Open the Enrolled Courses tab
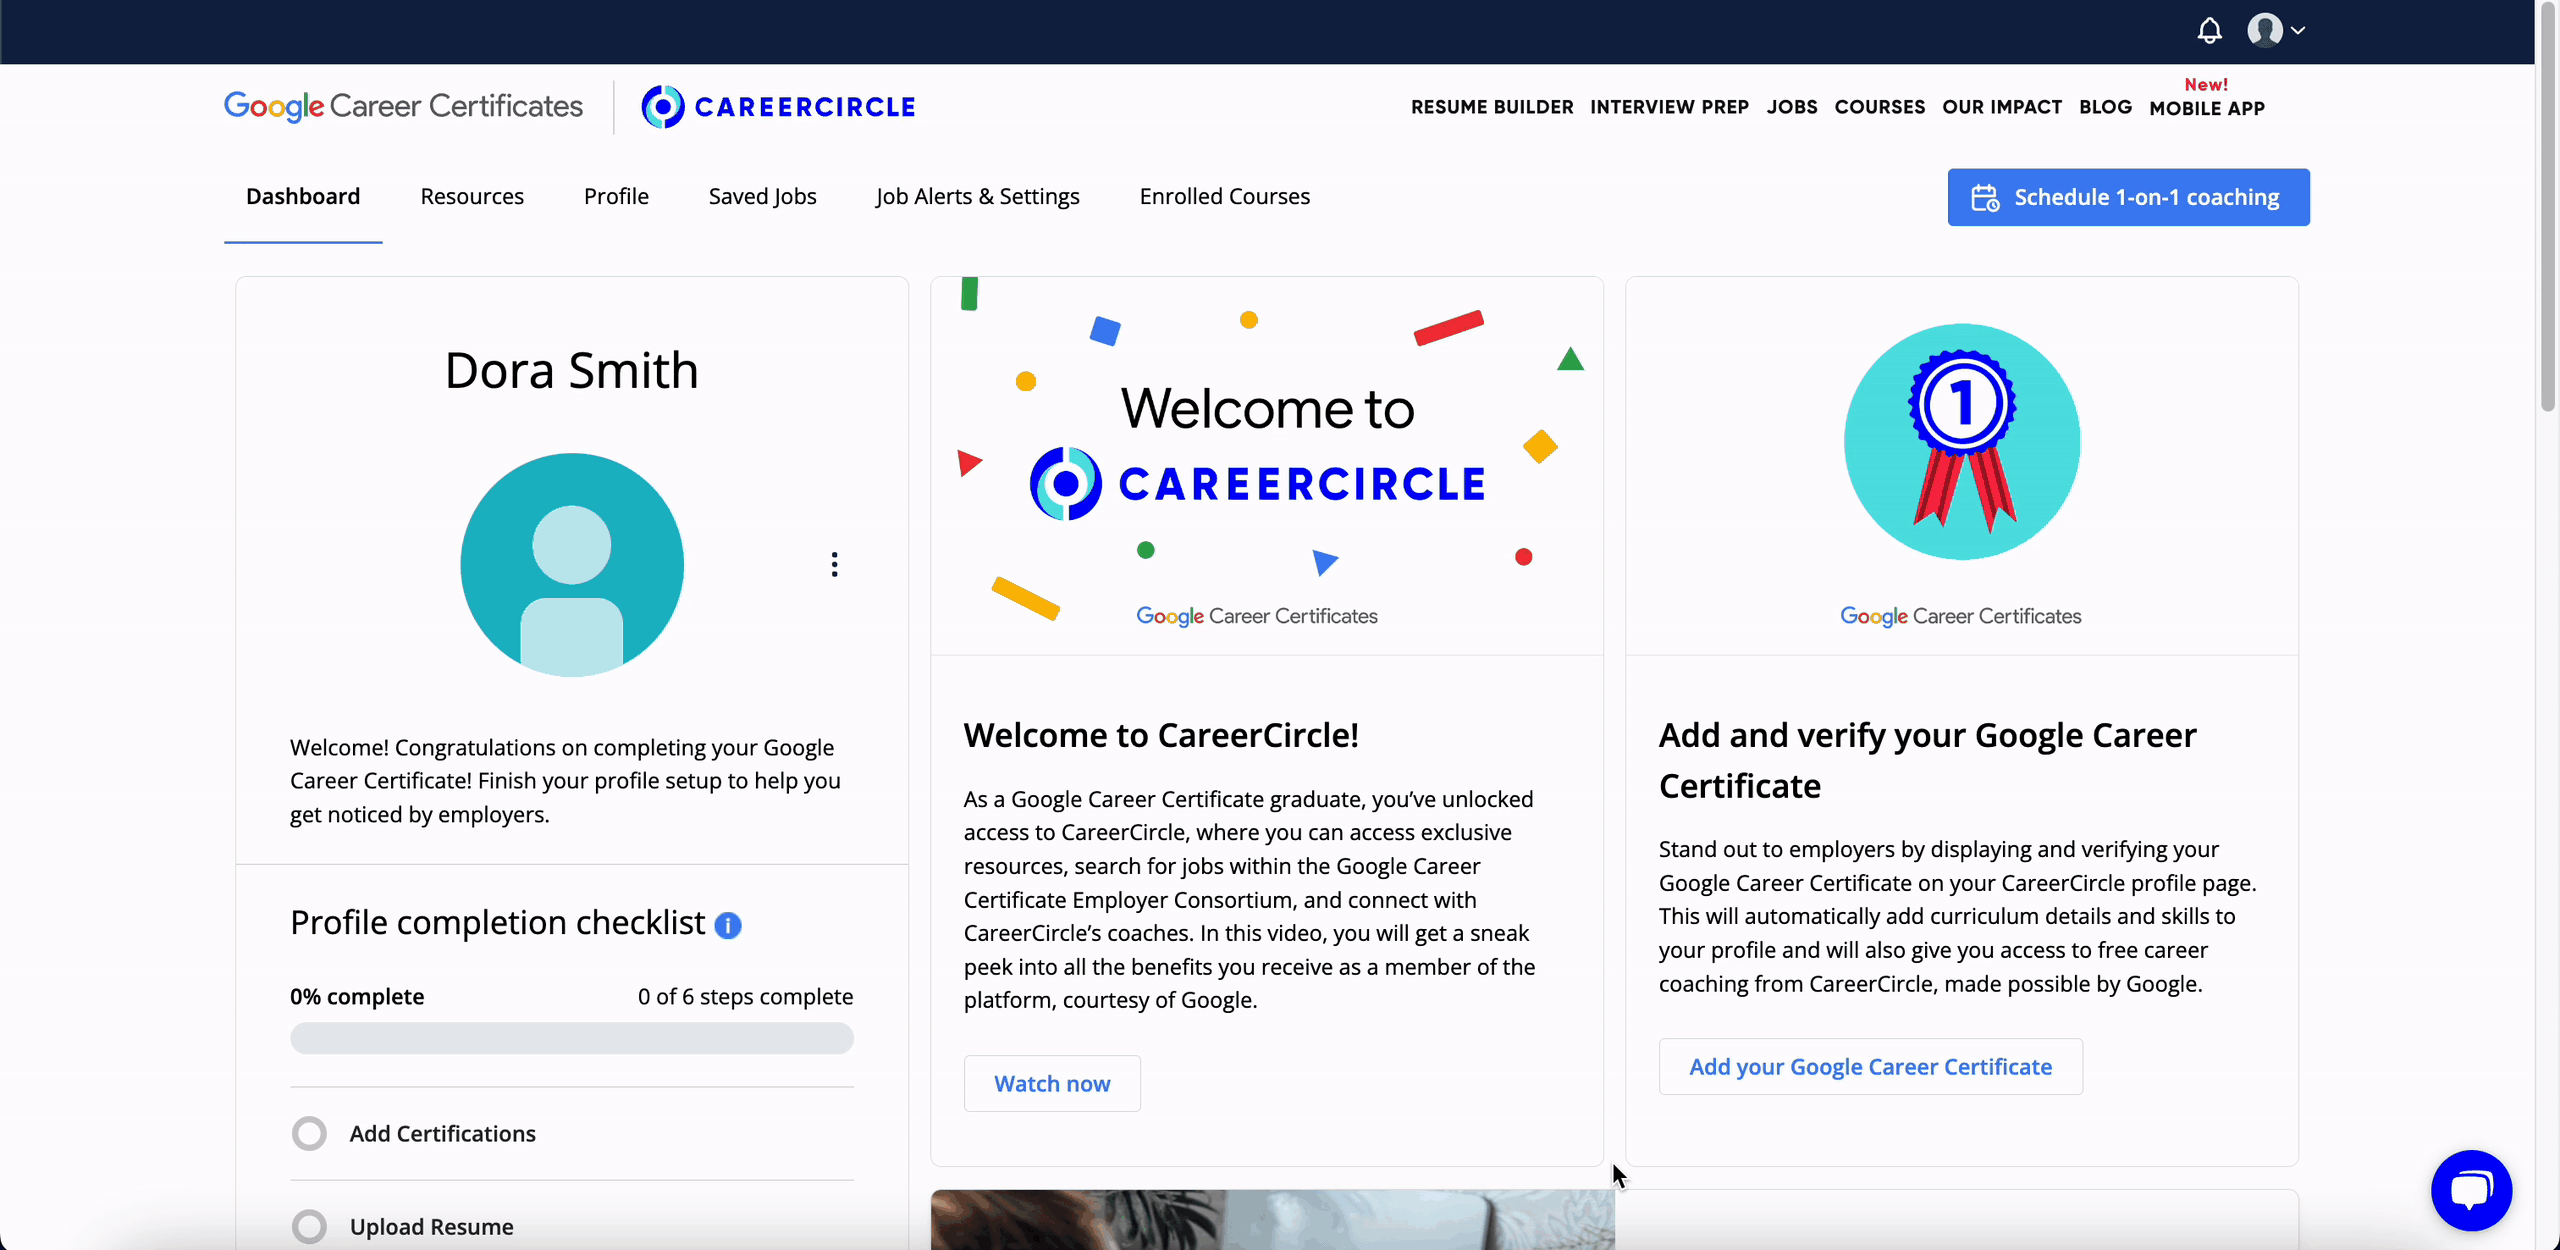The image size is (2560, 1250). [x=1224, y=197]
